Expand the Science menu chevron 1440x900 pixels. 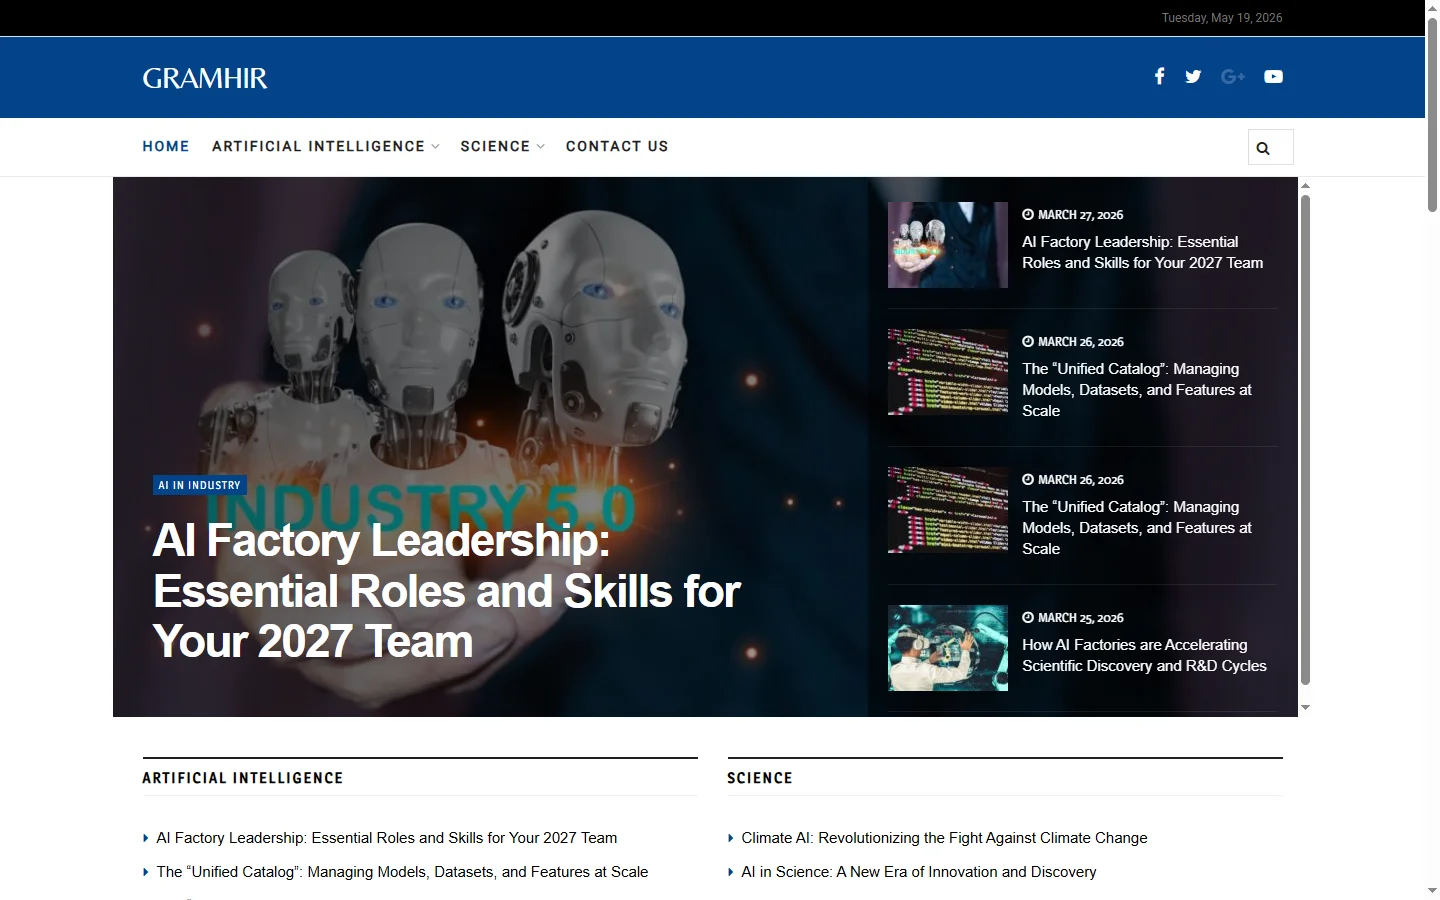point(541,147)
